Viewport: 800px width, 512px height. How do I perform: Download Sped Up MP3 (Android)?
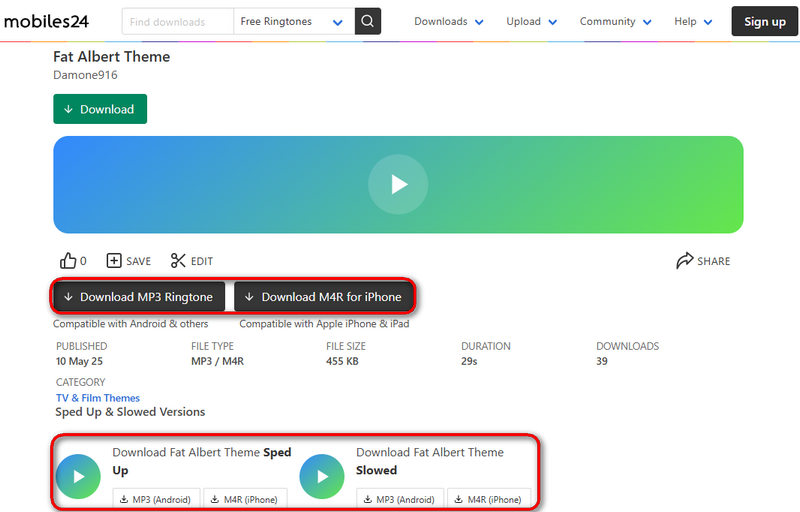(x=156, y=499)
